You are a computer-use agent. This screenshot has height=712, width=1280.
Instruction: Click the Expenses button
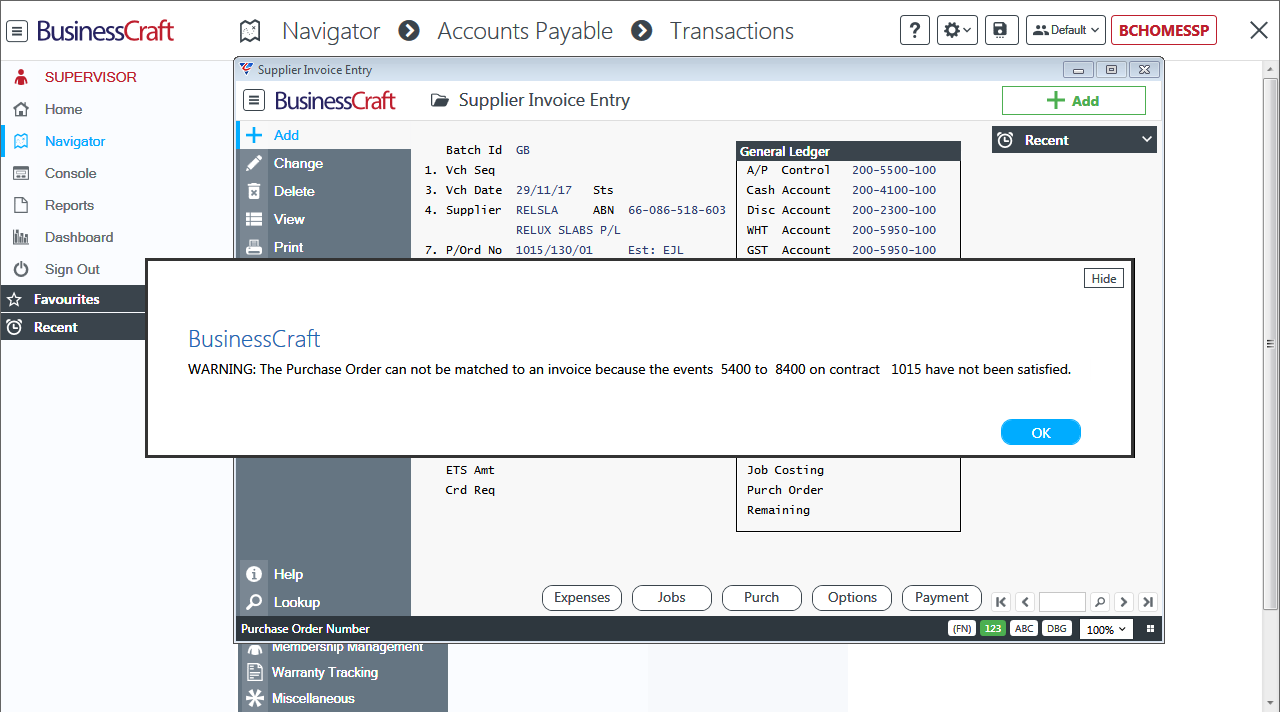click(x=582, y=598)
